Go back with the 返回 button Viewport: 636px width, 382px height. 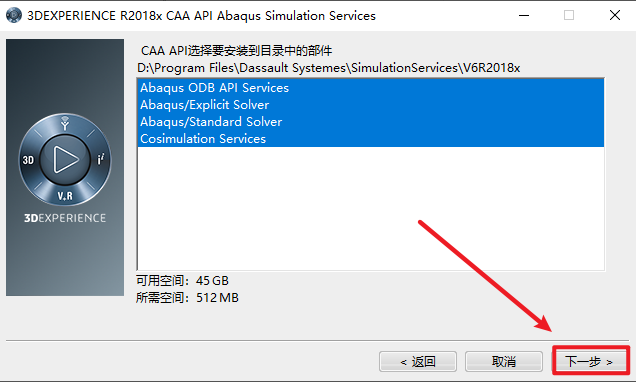[418, 361]
